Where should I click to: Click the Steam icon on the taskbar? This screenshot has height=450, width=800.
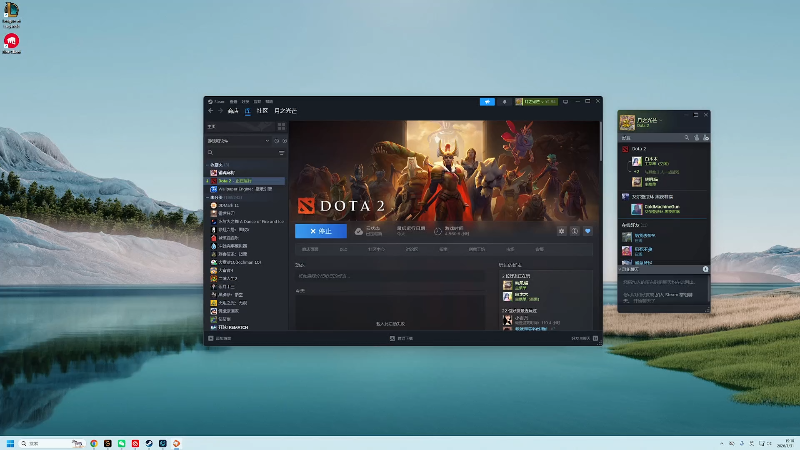[149, 443]
